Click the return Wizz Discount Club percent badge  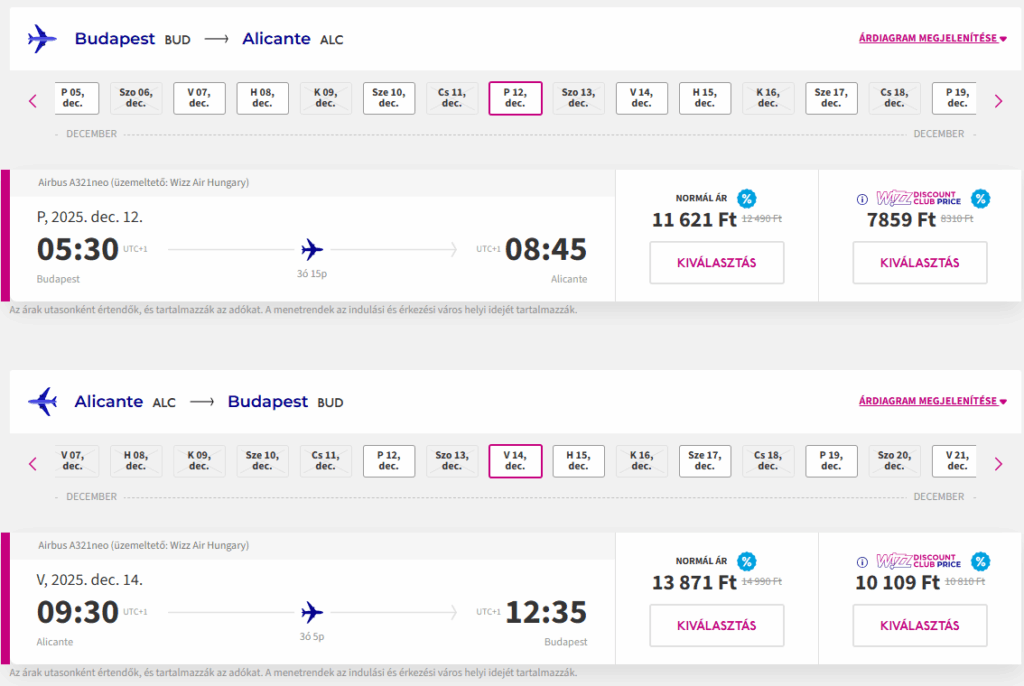(x=980, y=561)
